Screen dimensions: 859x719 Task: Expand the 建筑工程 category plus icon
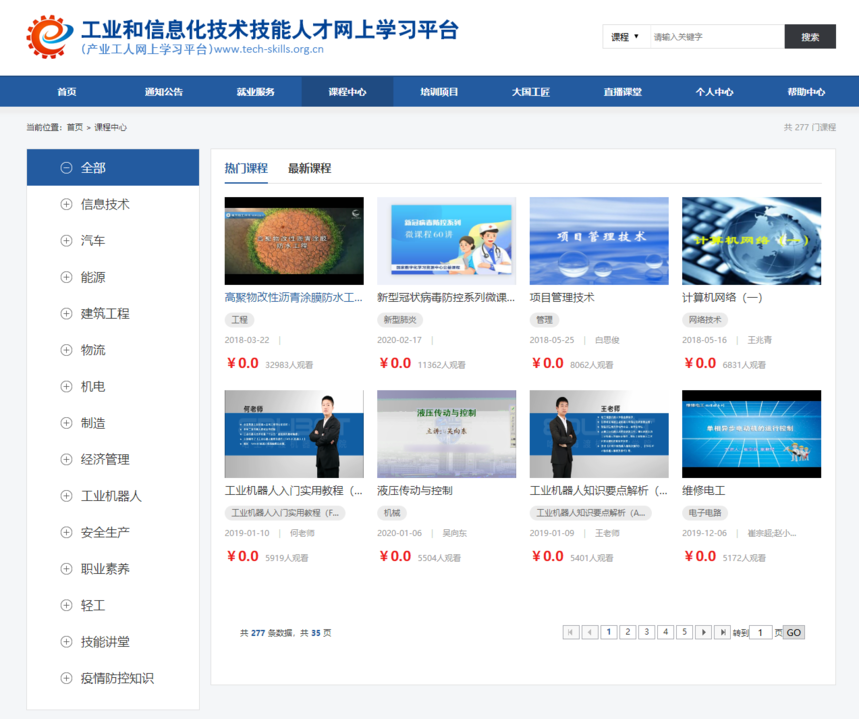point(66,313)
